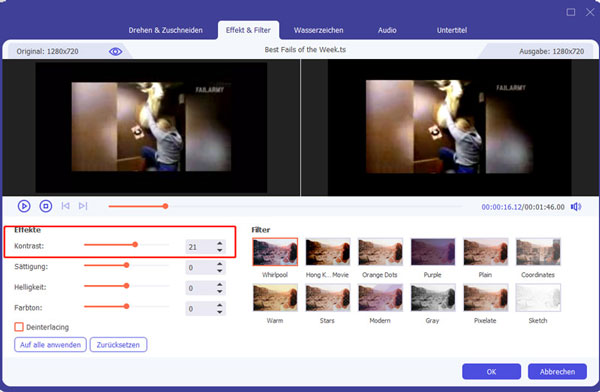Choose the Orange Dots filter

coord(380,252)
